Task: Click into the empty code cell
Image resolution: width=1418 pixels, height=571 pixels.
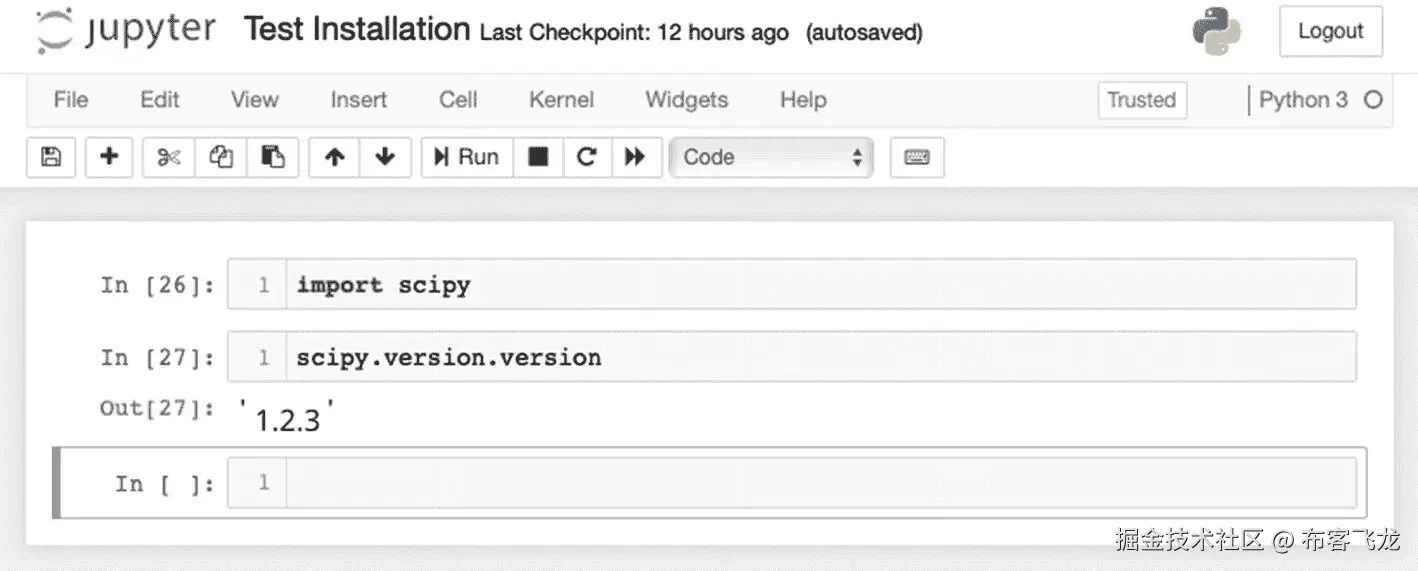Action: pyautogui.click(x=820, y=483)
